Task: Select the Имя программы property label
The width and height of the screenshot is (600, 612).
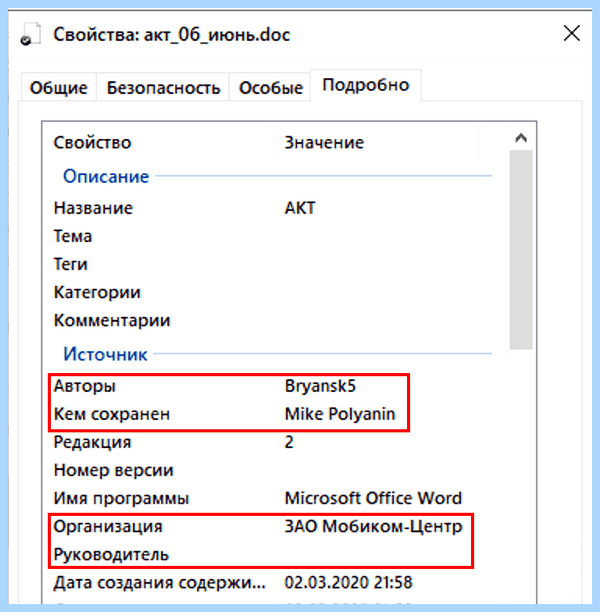Action: pos(121,498)
